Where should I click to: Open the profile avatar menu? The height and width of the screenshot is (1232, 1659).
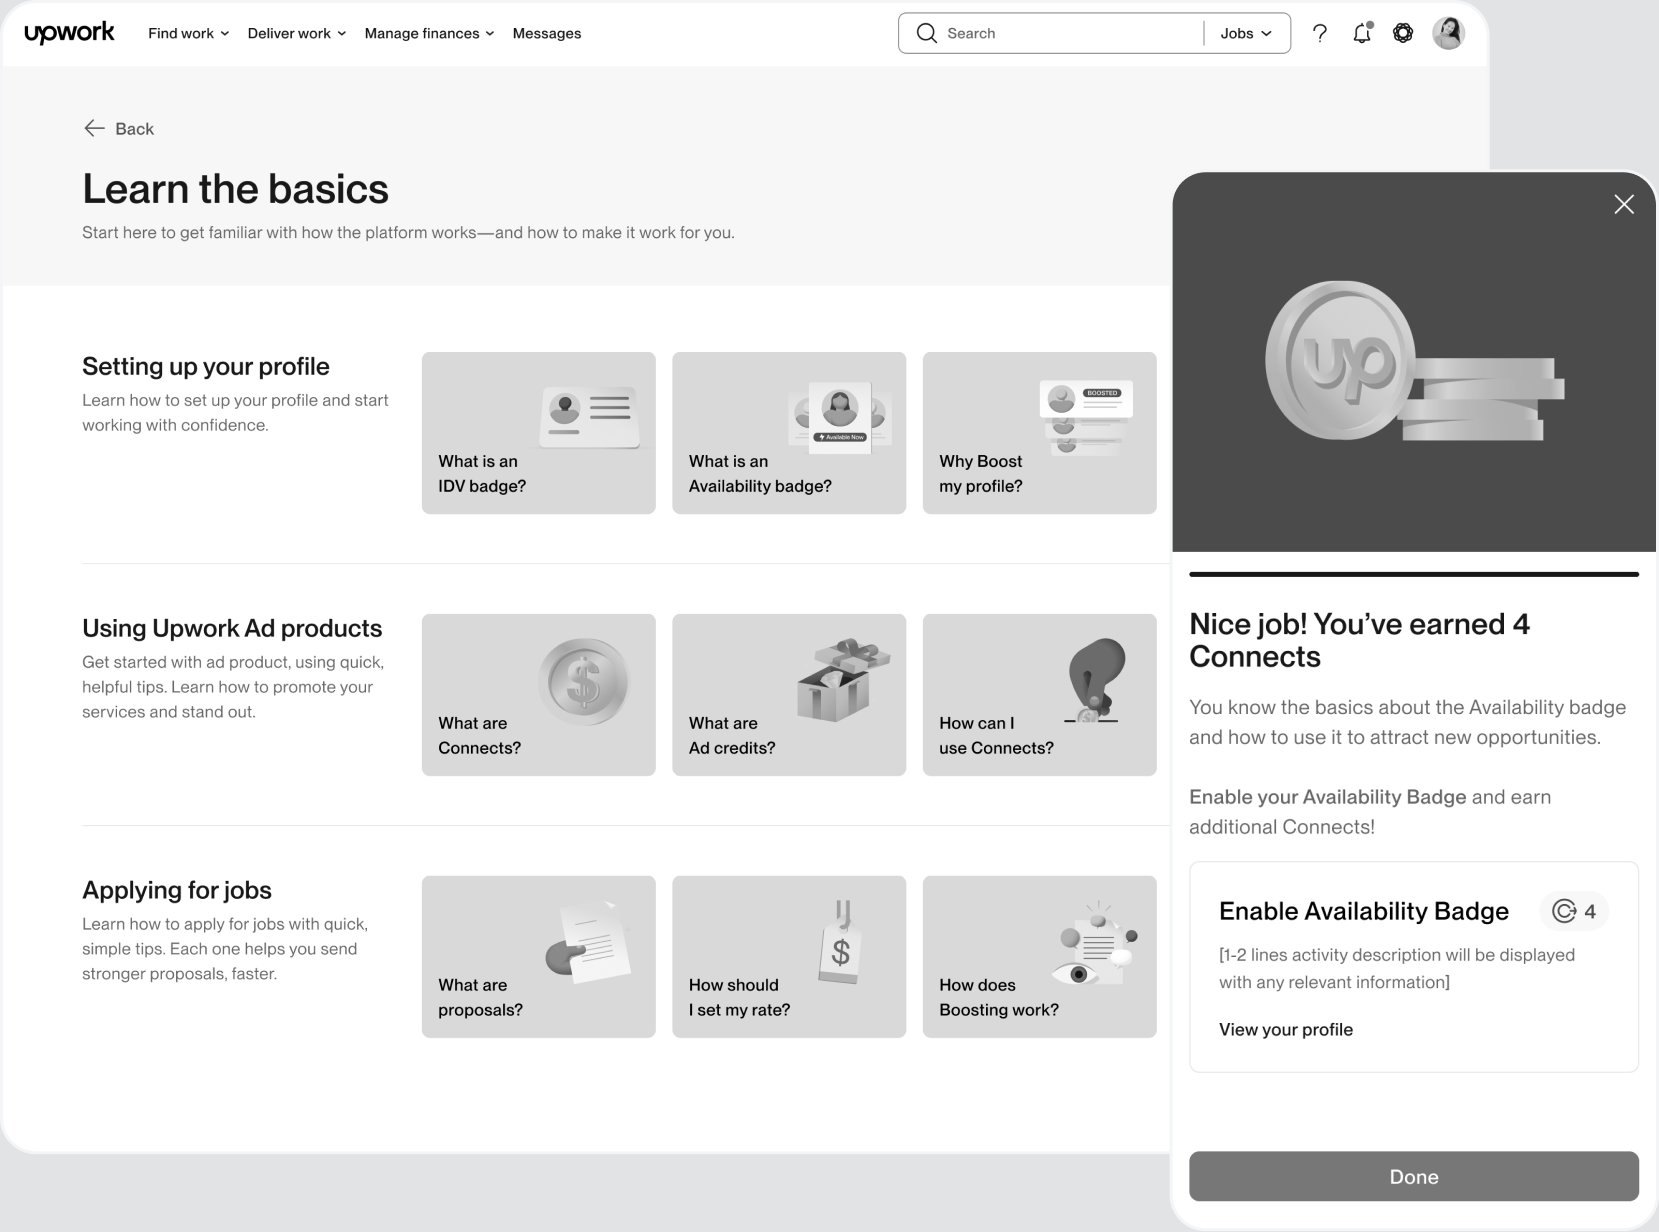1448,33
